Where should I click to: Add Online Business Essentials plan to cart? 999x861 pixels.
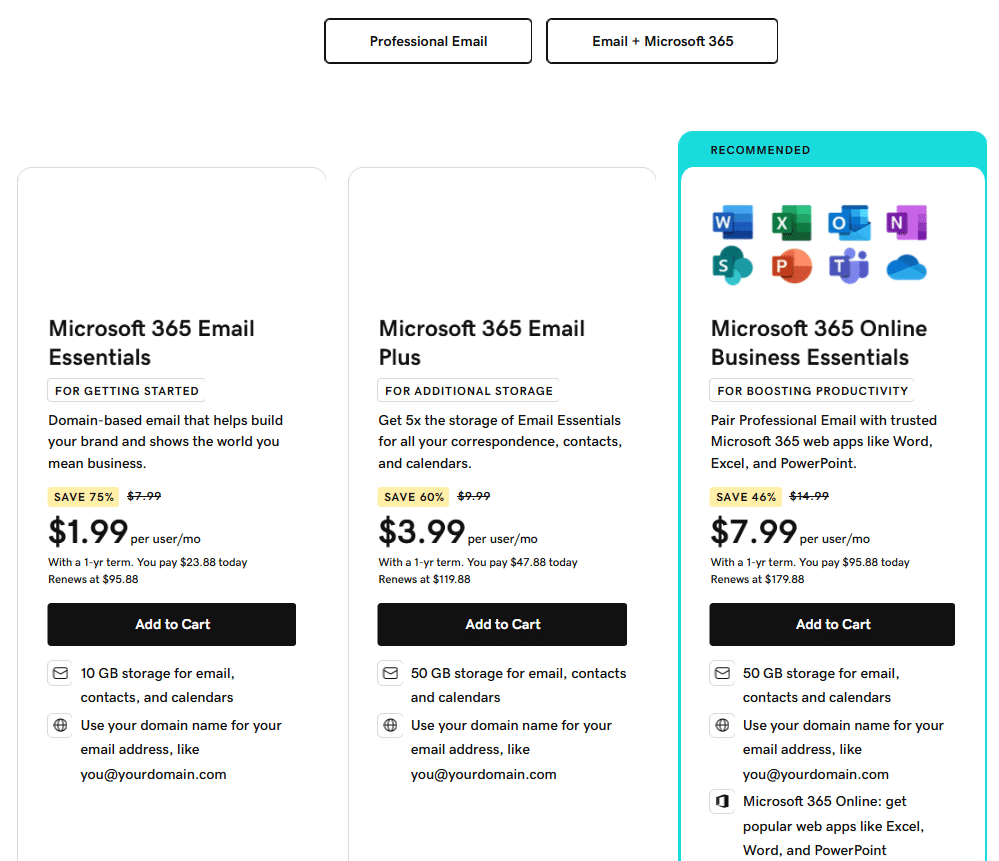(832, 624)
